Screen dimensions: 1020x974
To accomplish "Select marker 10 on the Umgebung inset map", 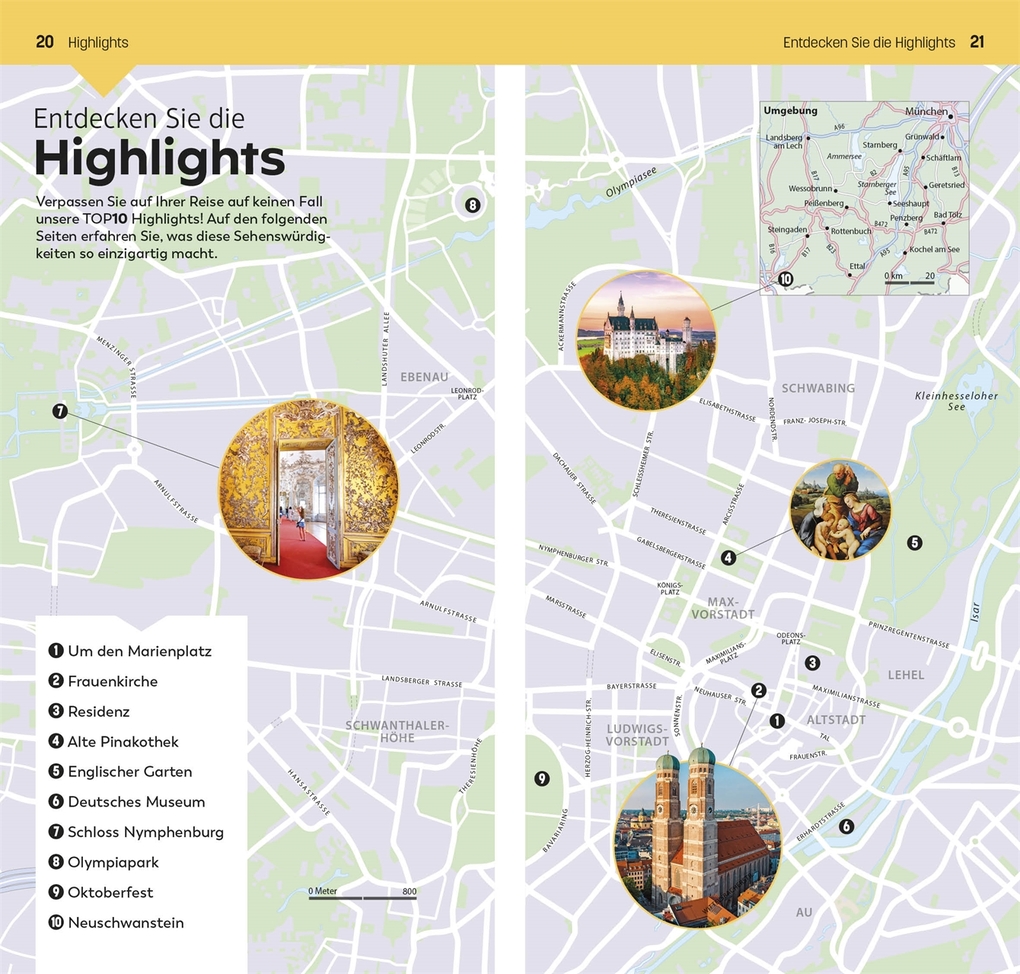I will (786, 280).
